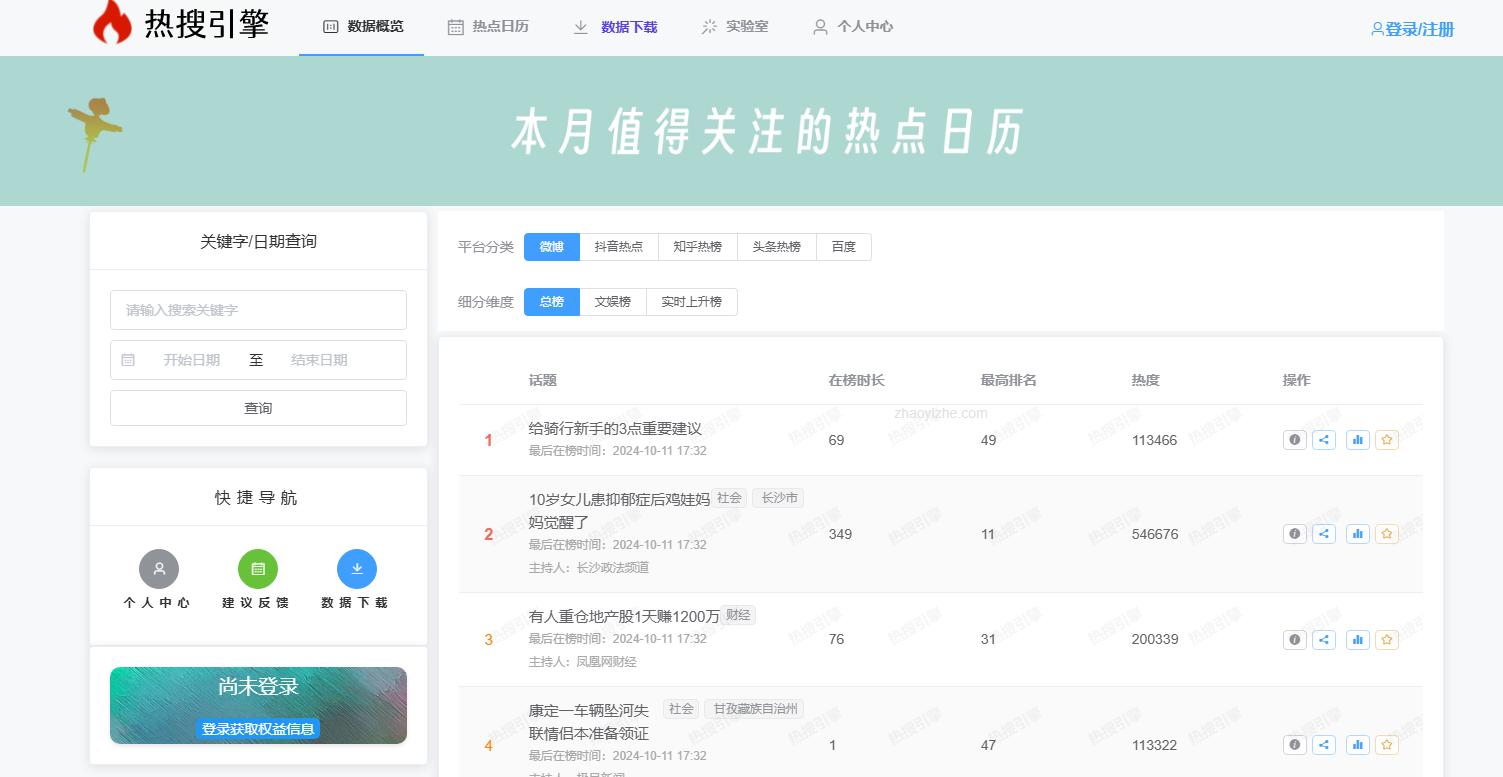Click the 登录获取权益信息 banner button
The image size is (1503, 777).
(x=257, y=728)
